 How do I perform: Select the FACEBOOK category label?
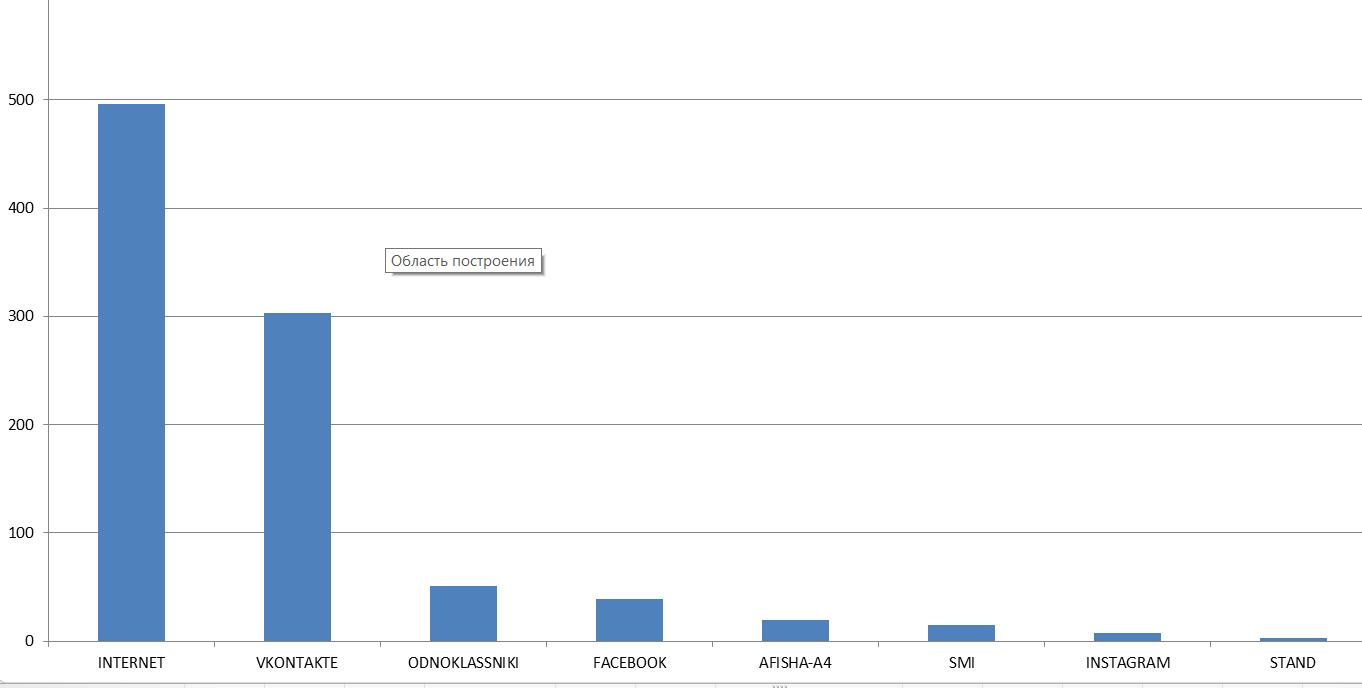tap(629, 663)
